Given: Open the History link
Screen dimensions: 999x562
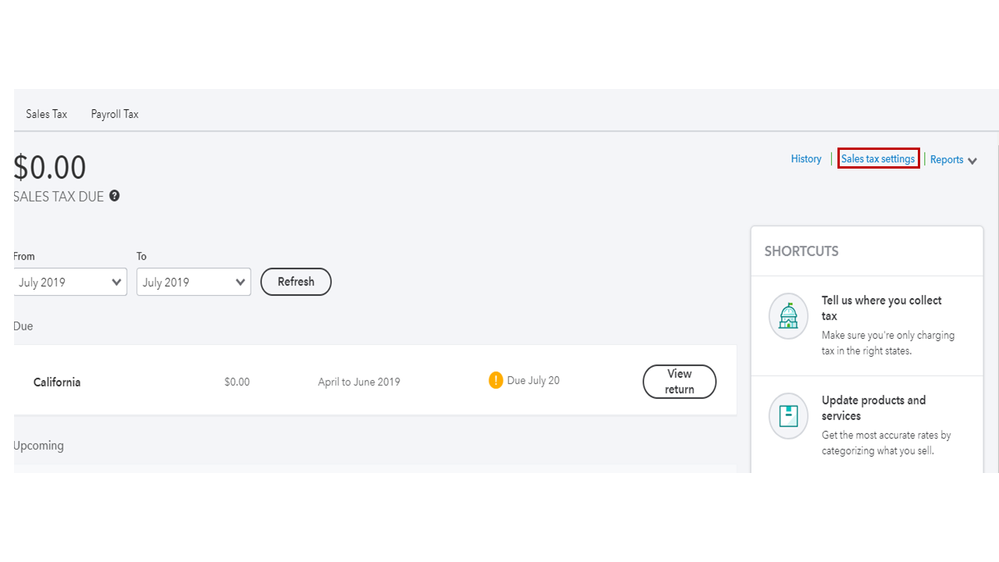Looking at the screenshot, I should (806, 159).
